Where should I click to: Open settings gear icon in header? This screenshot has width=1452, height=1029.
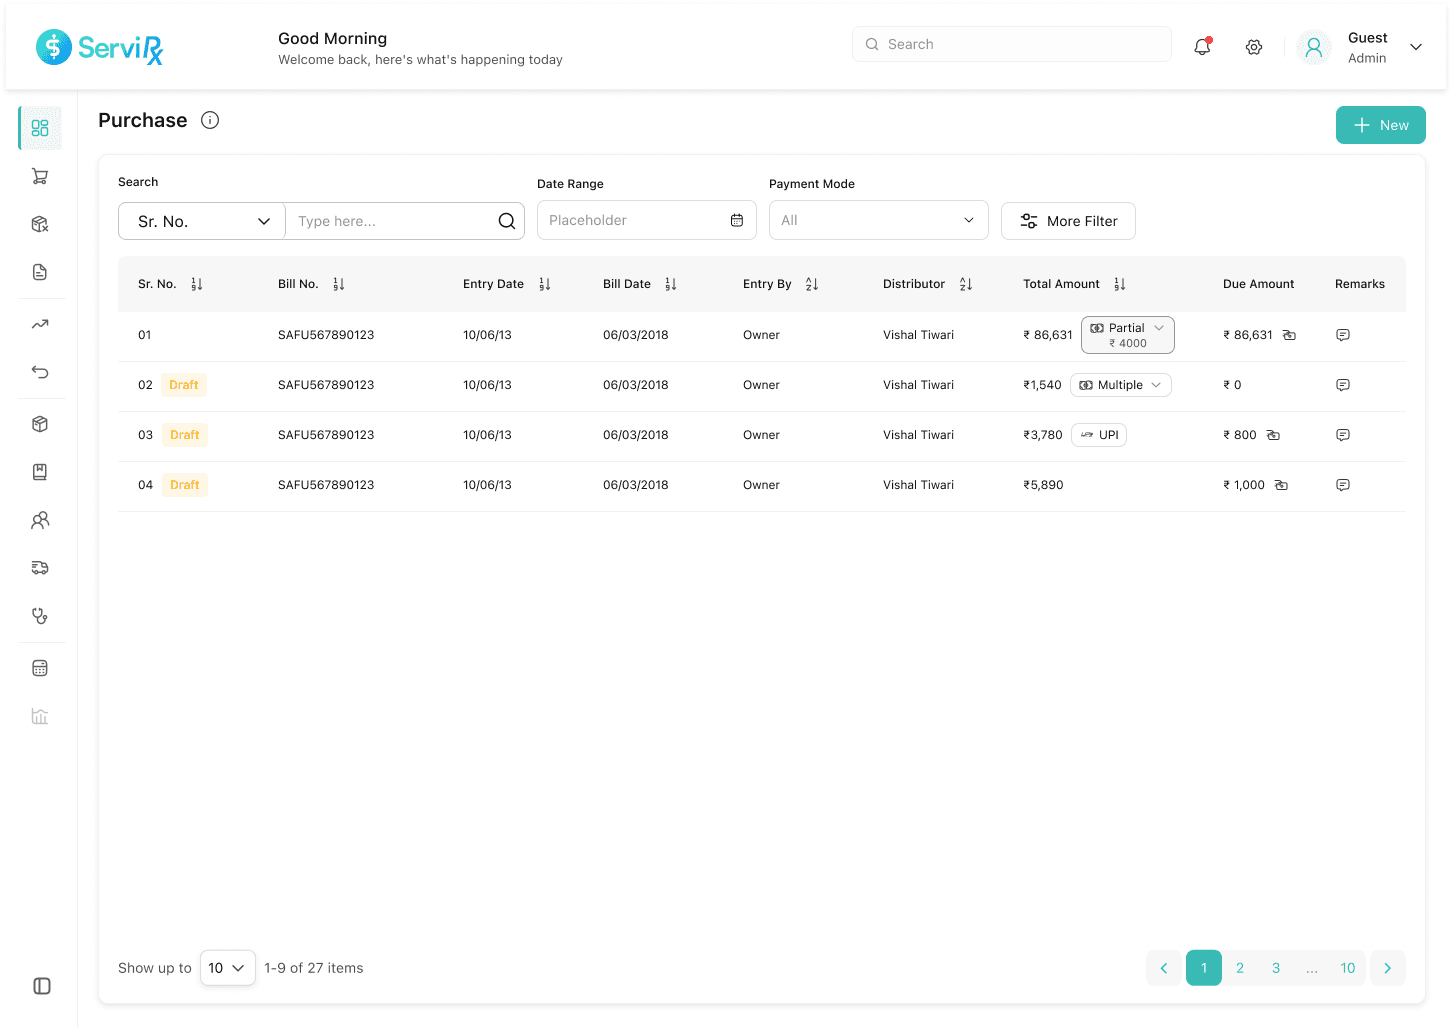click(1254, 47)
